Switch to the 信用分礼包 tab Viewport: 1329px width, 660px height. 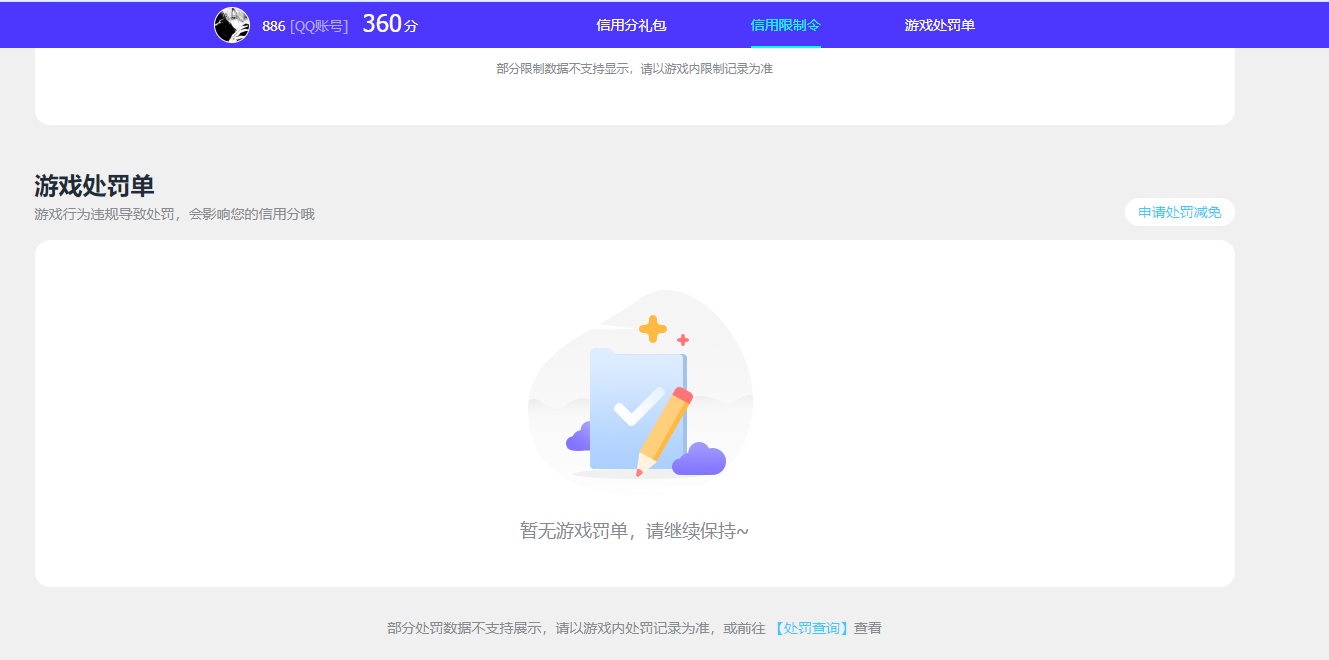(x=630, y=24)
